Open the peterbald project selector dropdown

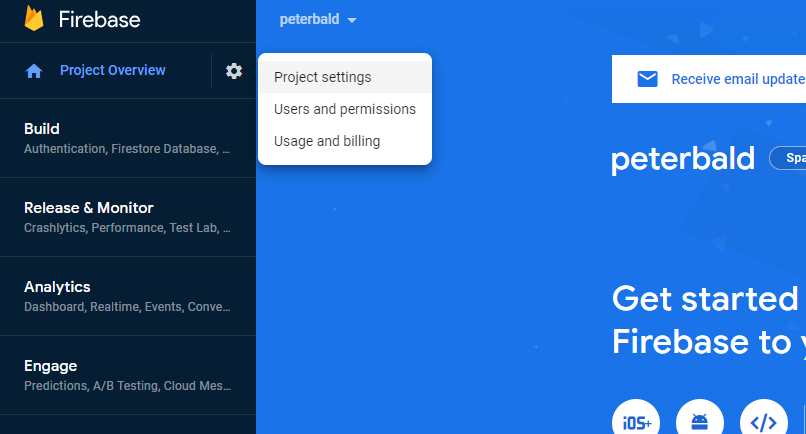click(x=318, y=20)
